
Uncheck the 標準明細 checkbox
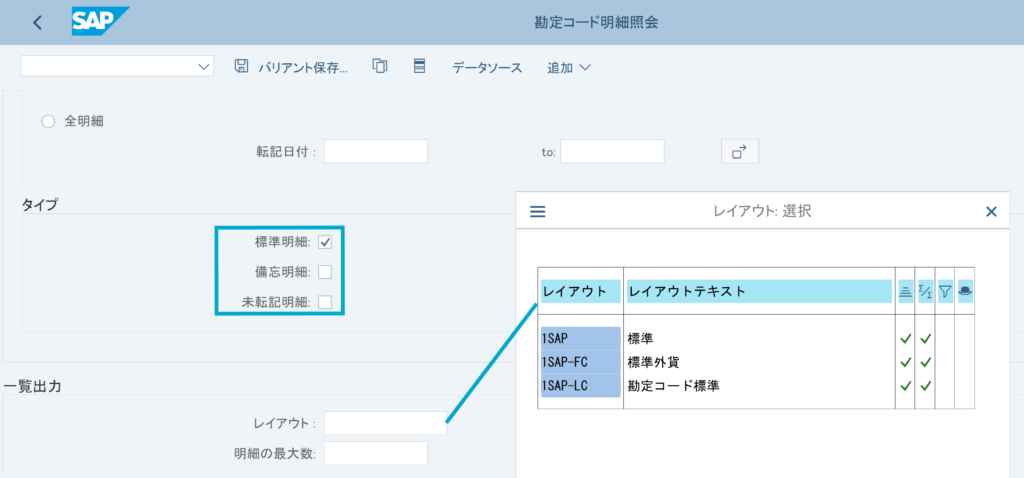click(x=325, y=242)
